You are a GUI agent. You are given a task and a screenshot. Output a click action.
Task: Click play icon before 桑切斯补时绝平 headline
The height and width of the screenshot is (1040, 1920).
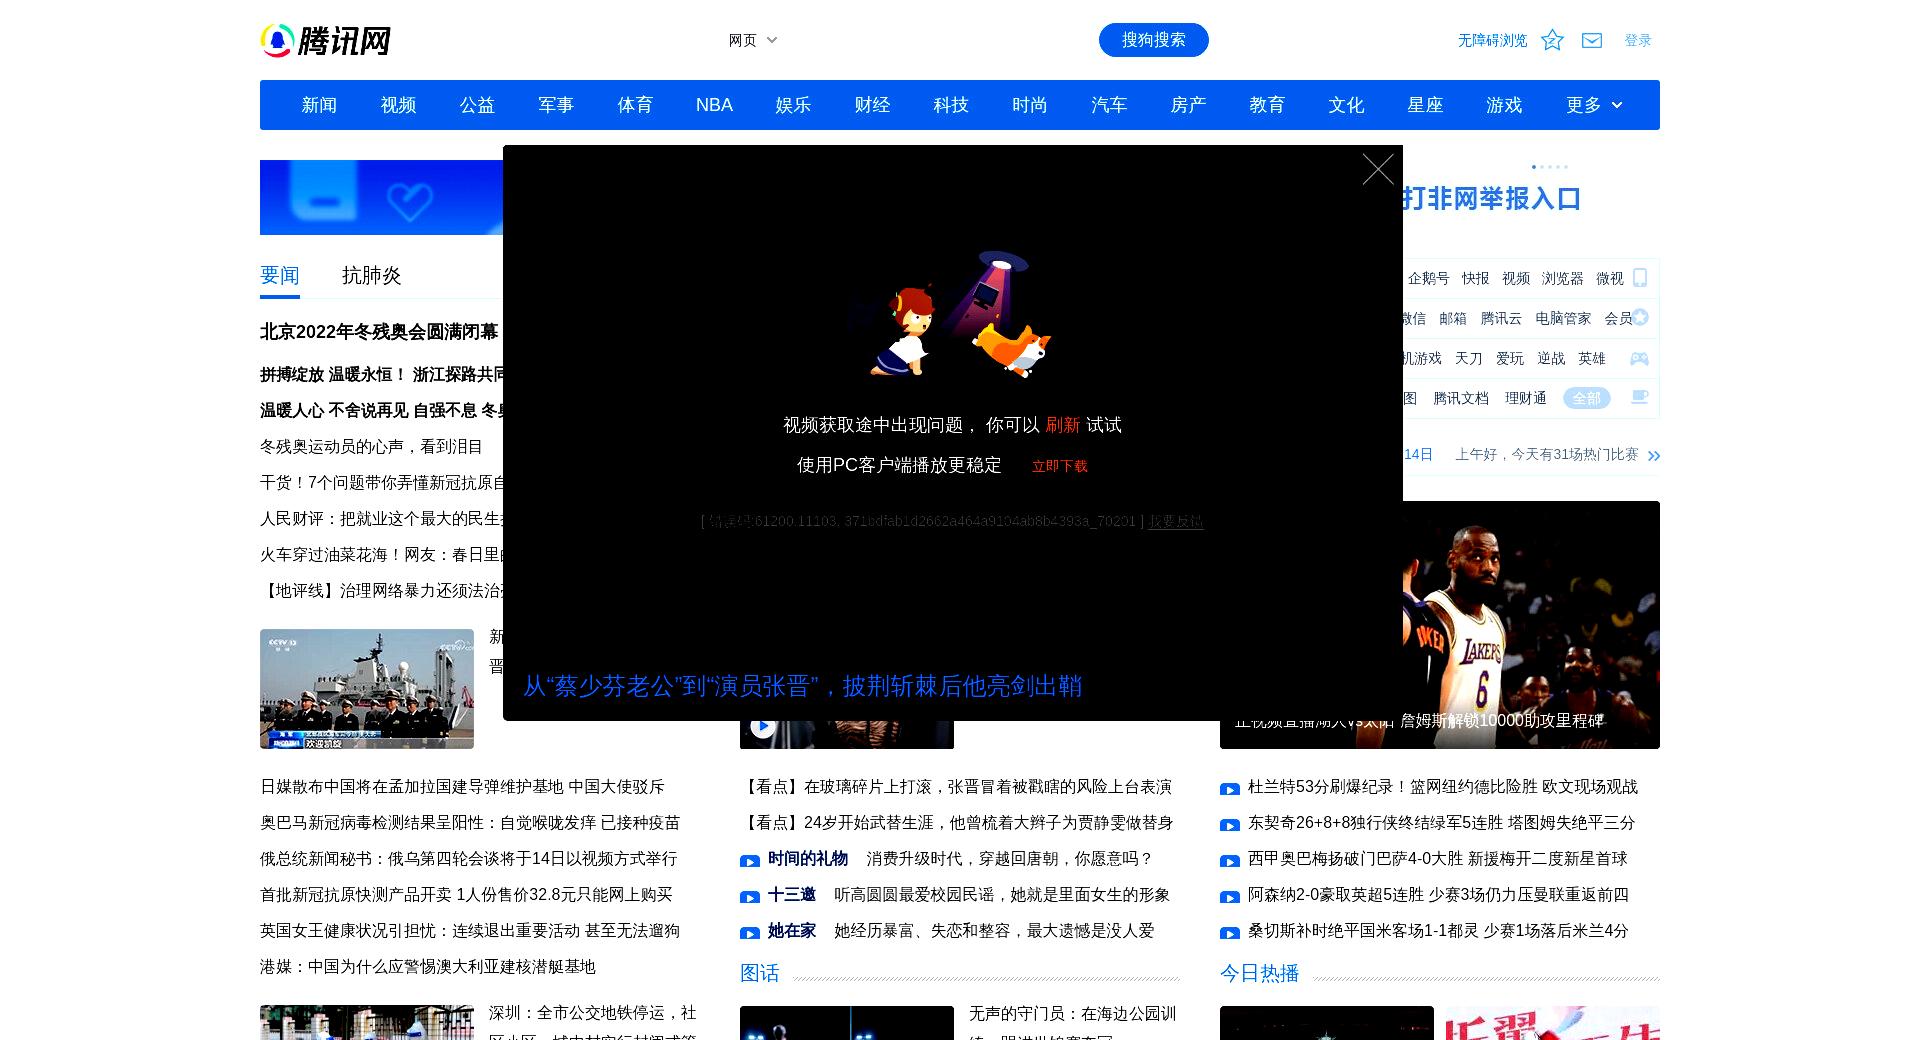click(x=1230, y=933)
